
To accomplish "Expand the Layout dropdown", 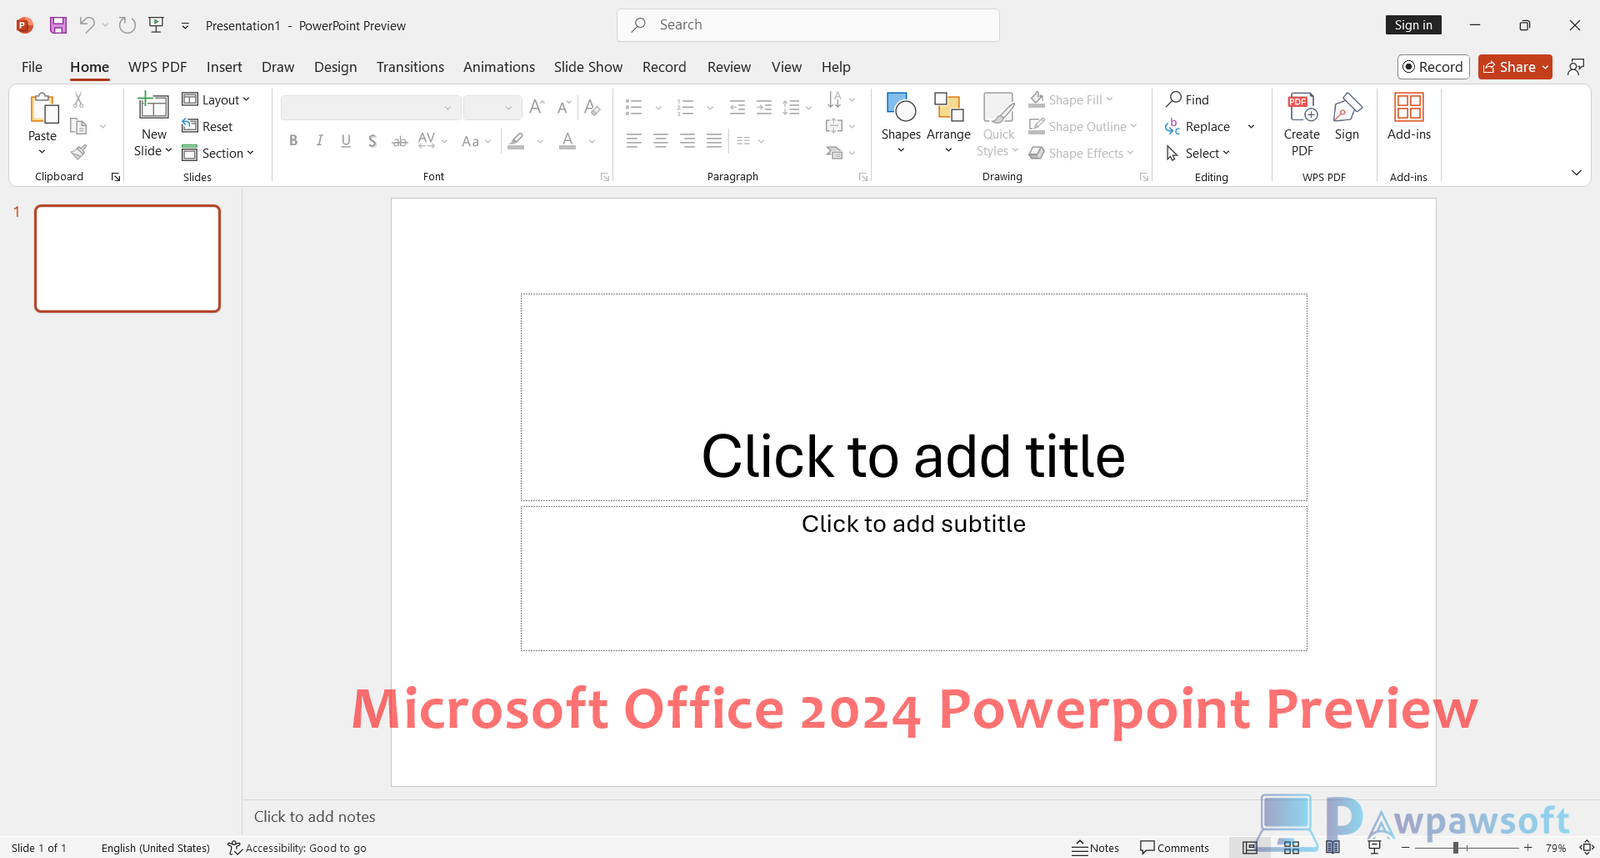I will tap(216, 100).
